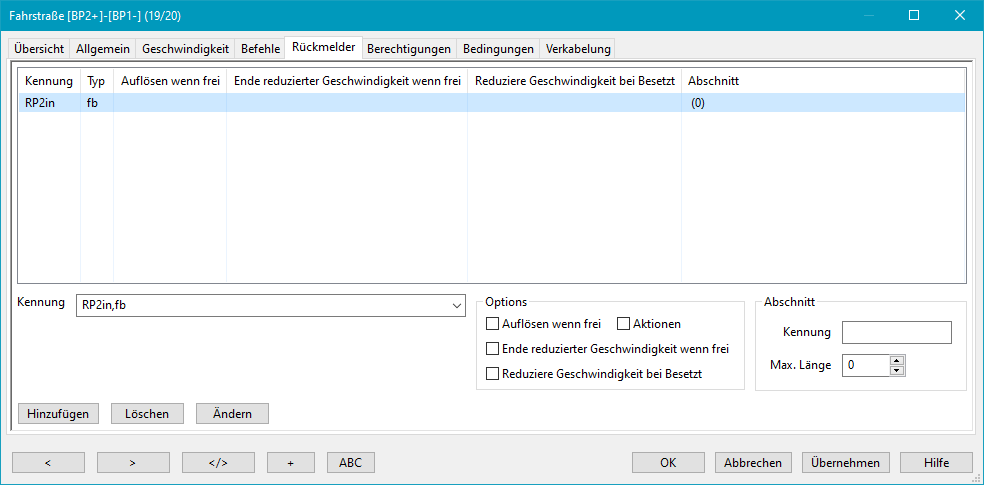The image size is (984, 485).
Task: Decrease Max. Länge with down arrow
Action: (x=897, y=371)
